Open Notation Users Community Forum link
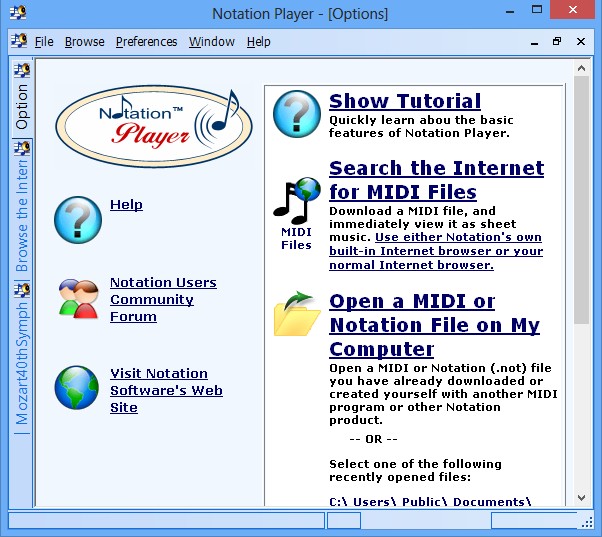This screenshot has height=537, width=602. pos(163,299)
